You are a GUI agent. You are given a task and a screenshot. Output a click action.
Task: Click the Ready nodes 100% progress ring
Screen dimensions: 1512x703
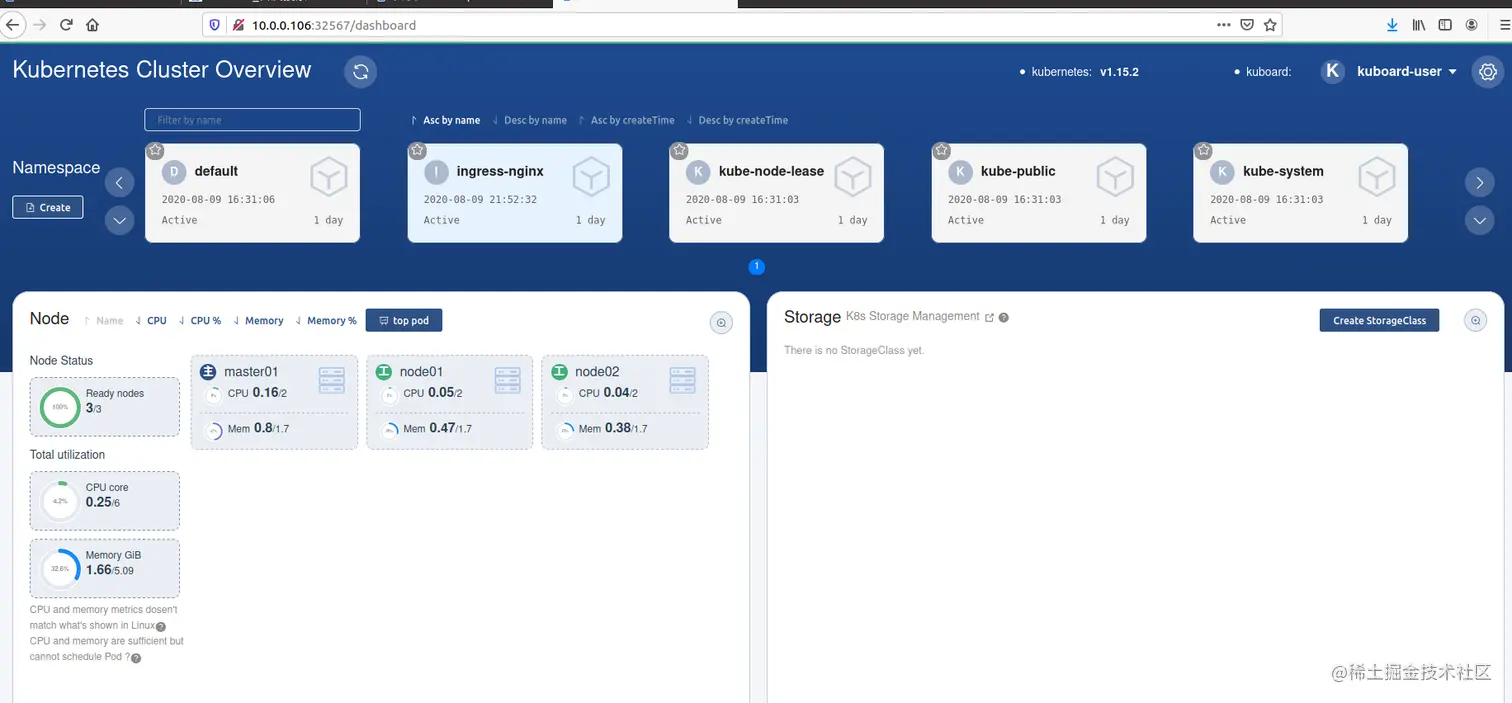pyautogui.click(x=60, y=407)
